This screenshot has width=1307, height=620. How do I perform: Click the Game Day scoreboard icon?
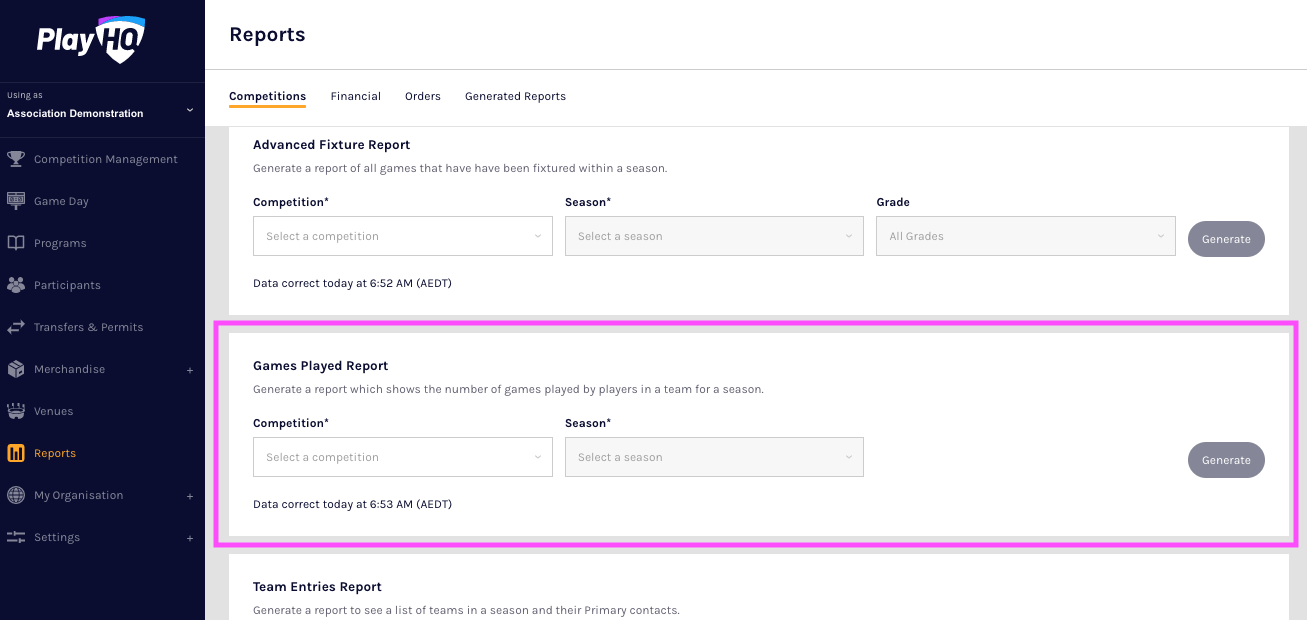16,201
